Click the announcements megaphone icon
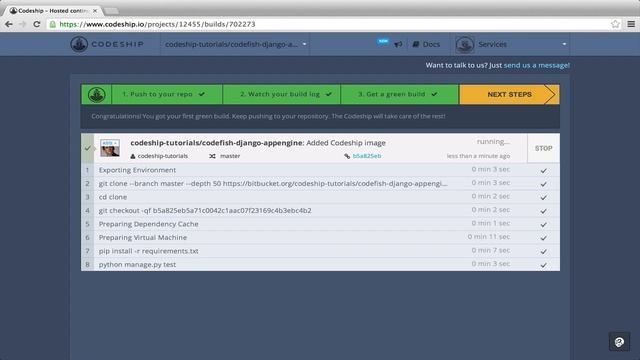 tap(398, 44)
